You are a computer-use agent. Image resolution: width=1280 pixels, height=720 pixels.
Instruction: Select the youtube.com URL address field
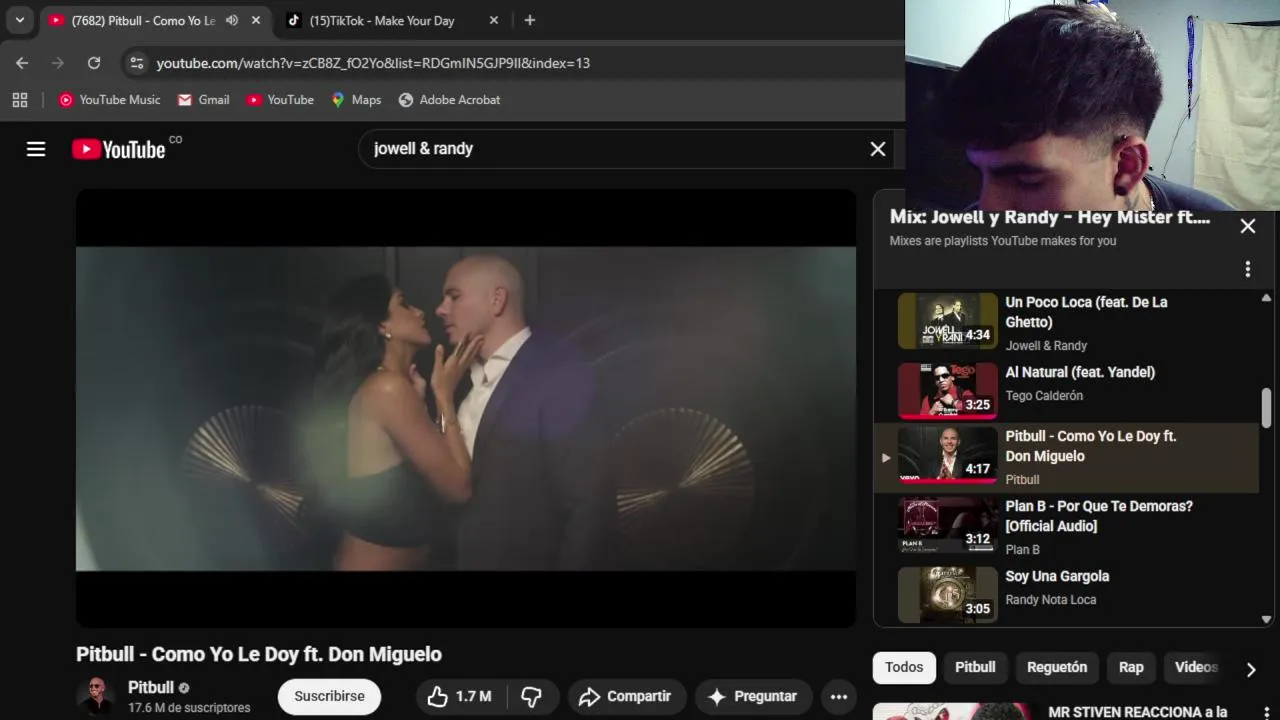(373, 63)
